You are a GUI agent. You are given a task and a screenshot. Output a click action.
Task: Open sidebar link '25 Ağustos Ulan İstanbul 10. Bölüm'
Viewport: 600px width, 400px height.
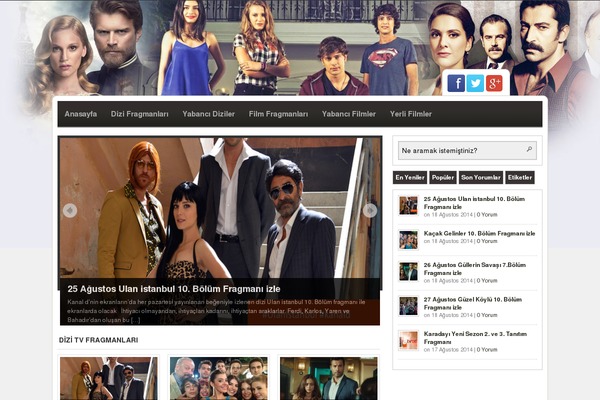(x=474, y=203)
